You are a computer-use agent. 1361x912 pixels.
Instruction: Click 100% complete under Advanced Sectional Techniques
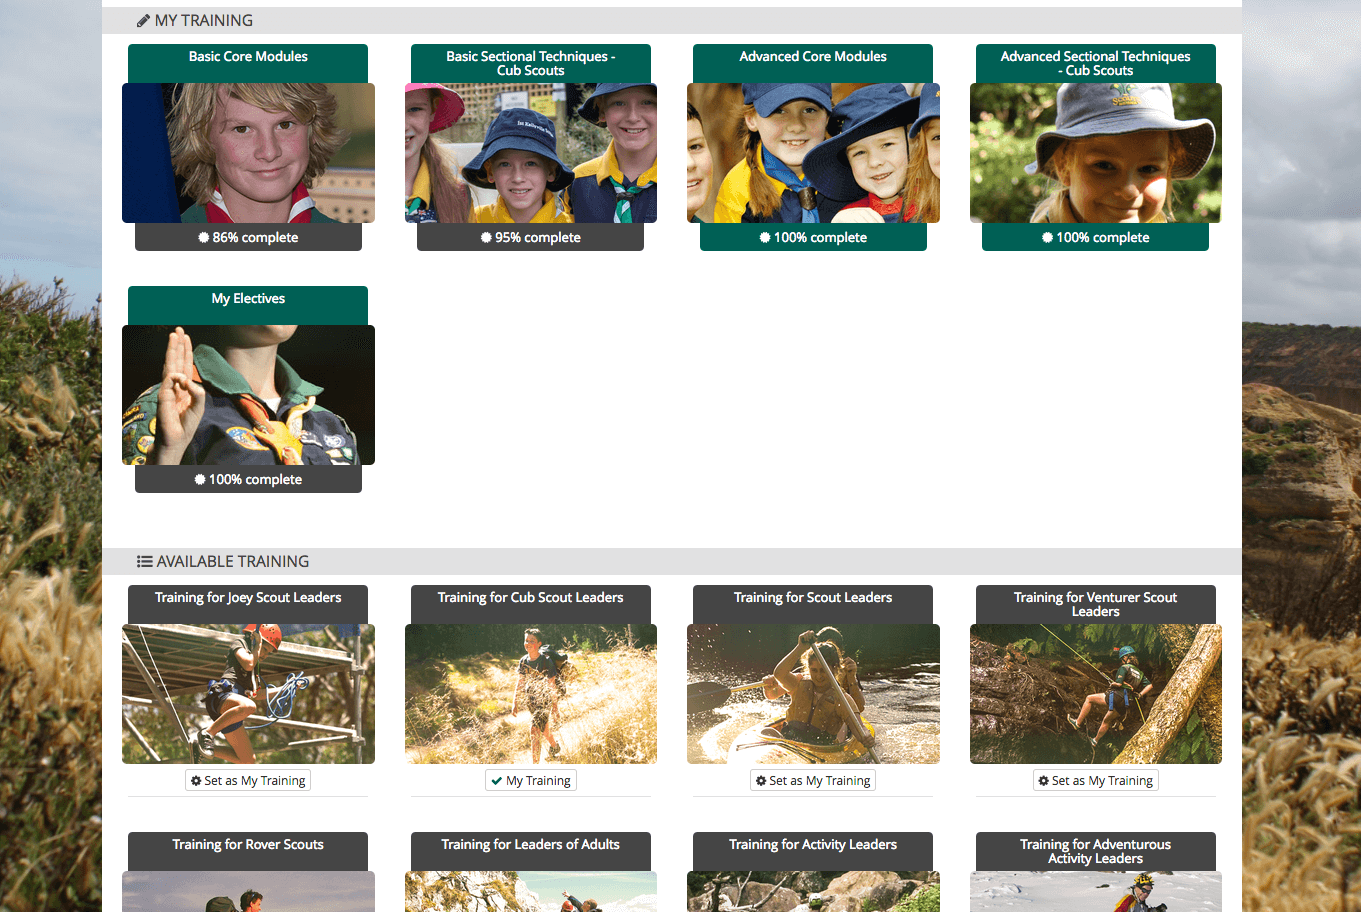pyautogui.click(x=1096, y=237)
